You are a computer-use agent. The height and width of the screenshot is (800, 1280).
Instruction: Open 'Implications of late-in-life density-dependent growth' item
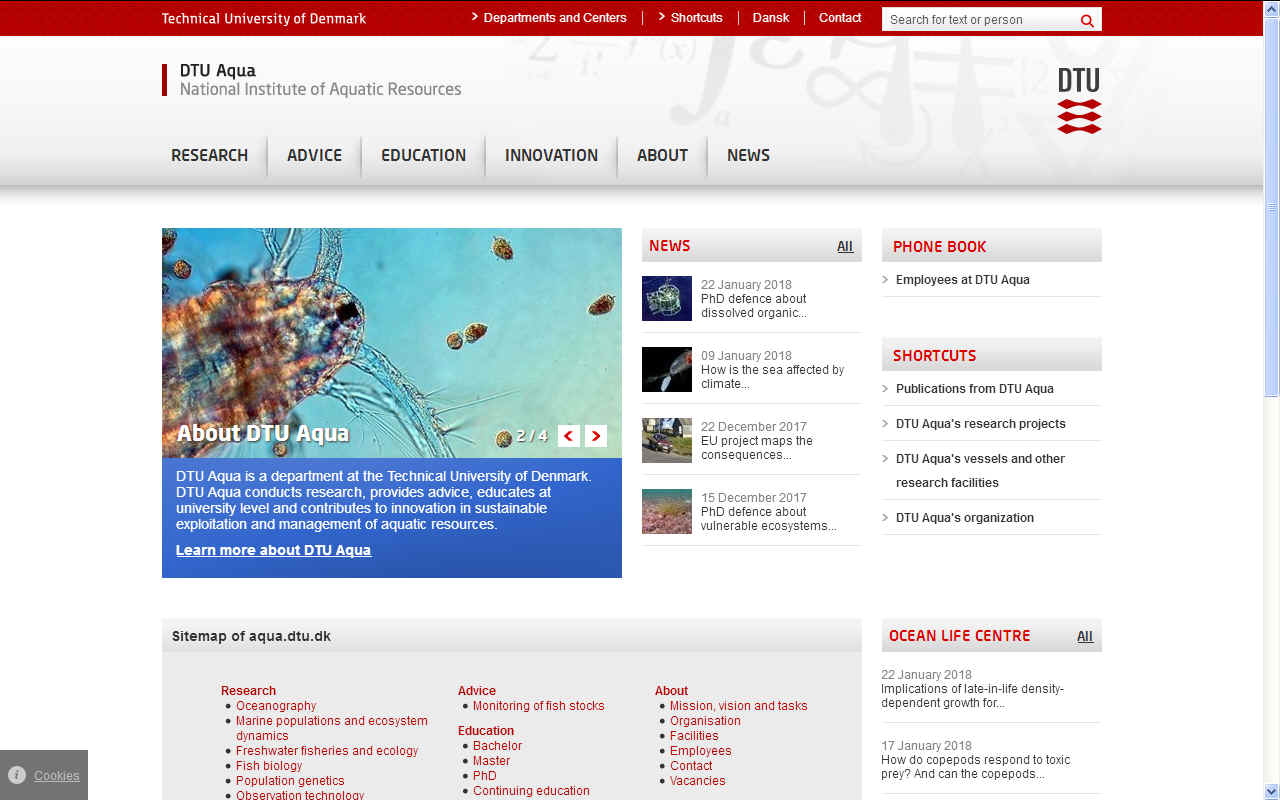click(x=972, y=696)
